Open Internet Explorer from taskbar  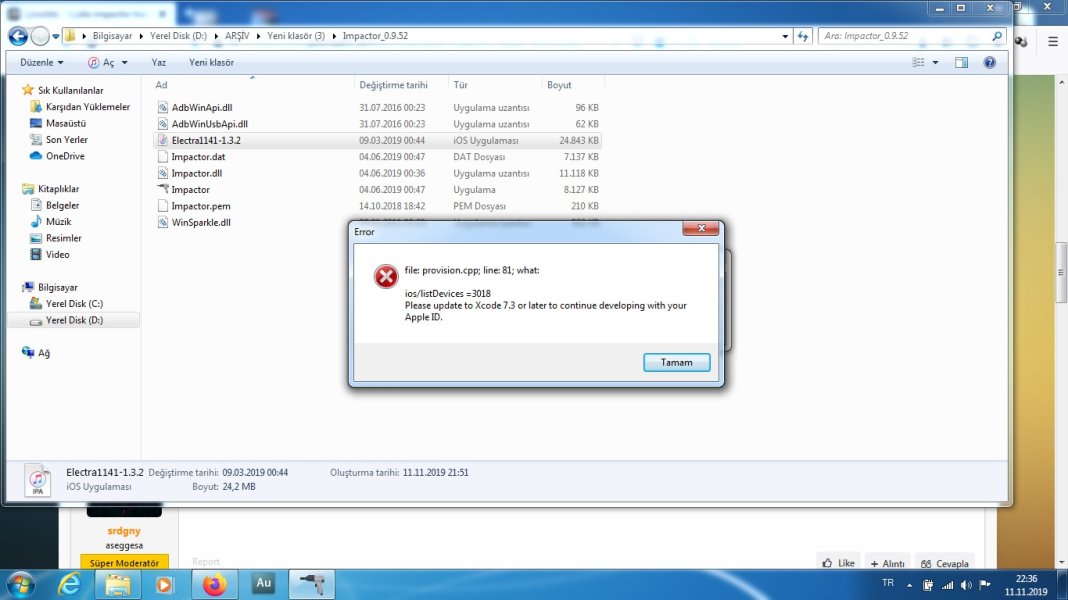[70, 583]
